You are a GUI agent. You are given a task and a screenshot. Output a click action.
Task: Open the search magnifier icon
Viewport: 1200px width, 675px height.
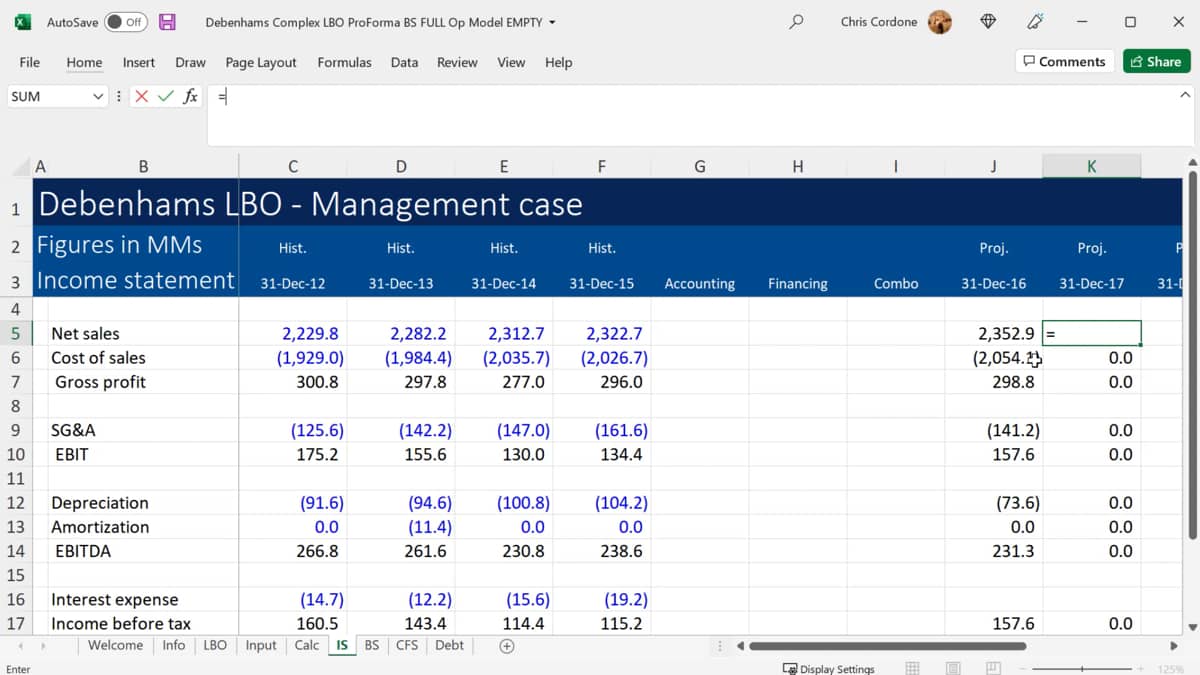tap(796, 21)
